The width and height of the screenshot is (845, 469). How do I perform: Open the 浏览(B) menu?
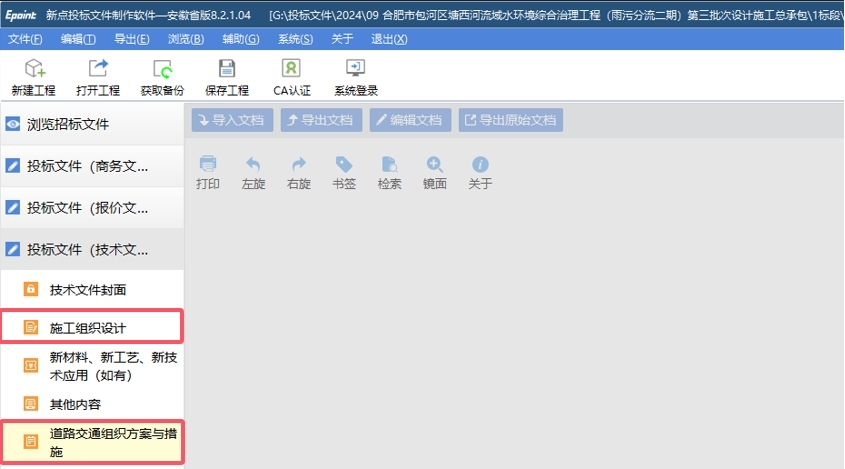pyautogui.click(x=186, y=39)
